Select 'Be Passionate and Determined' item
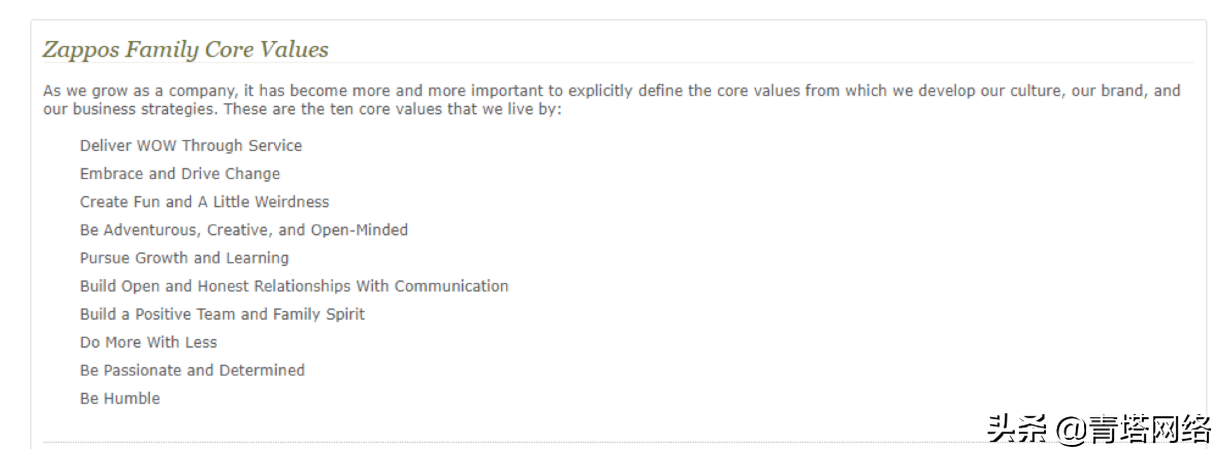The image size is (1226, 459). (x=192, y=370)
